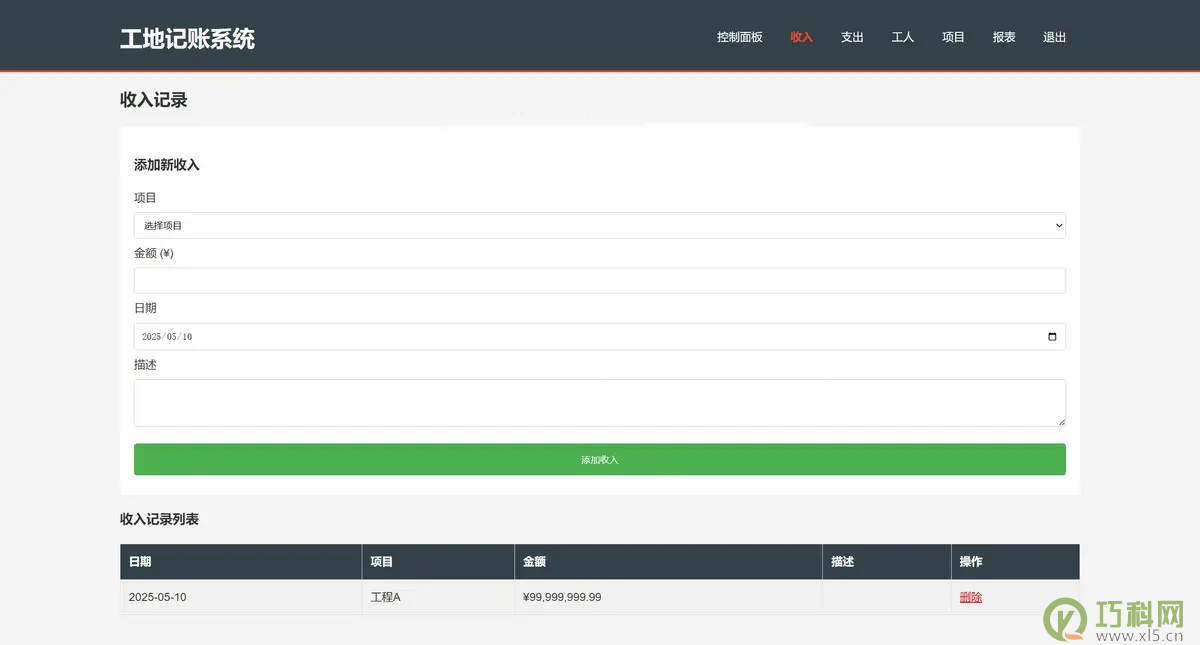Select the 工程A project cell
Image resolution: width=1200 pixels, height=645 pixels.
tap(438, 597)
